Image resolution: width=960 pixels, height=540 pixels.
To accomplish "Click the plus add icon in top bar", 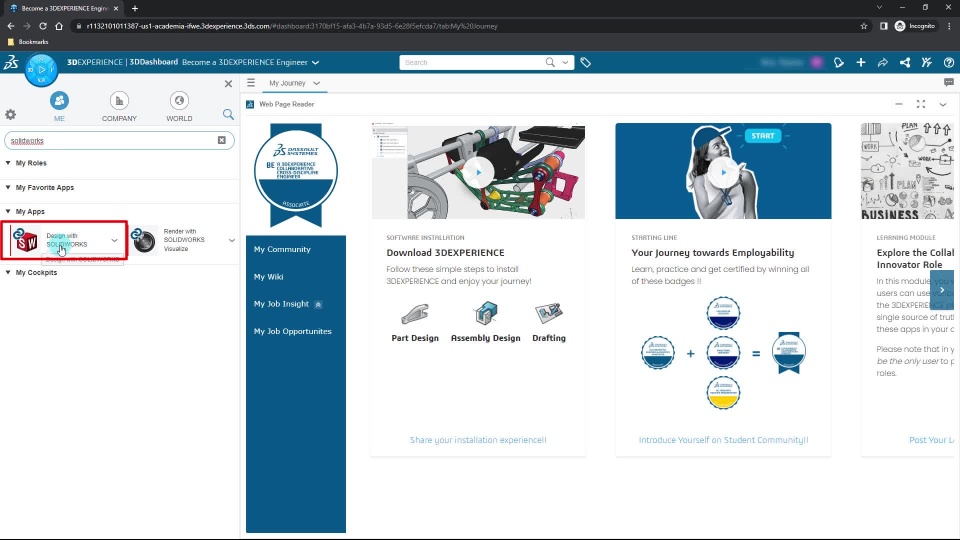I will (861, 62).
